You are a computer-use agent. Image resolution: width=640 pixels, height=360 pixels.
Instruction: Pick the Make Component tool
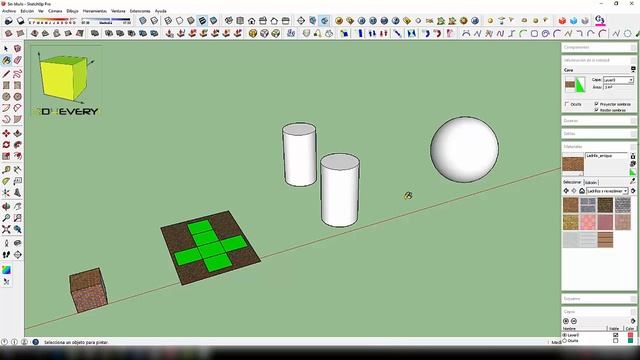click(x=17, y=49)
